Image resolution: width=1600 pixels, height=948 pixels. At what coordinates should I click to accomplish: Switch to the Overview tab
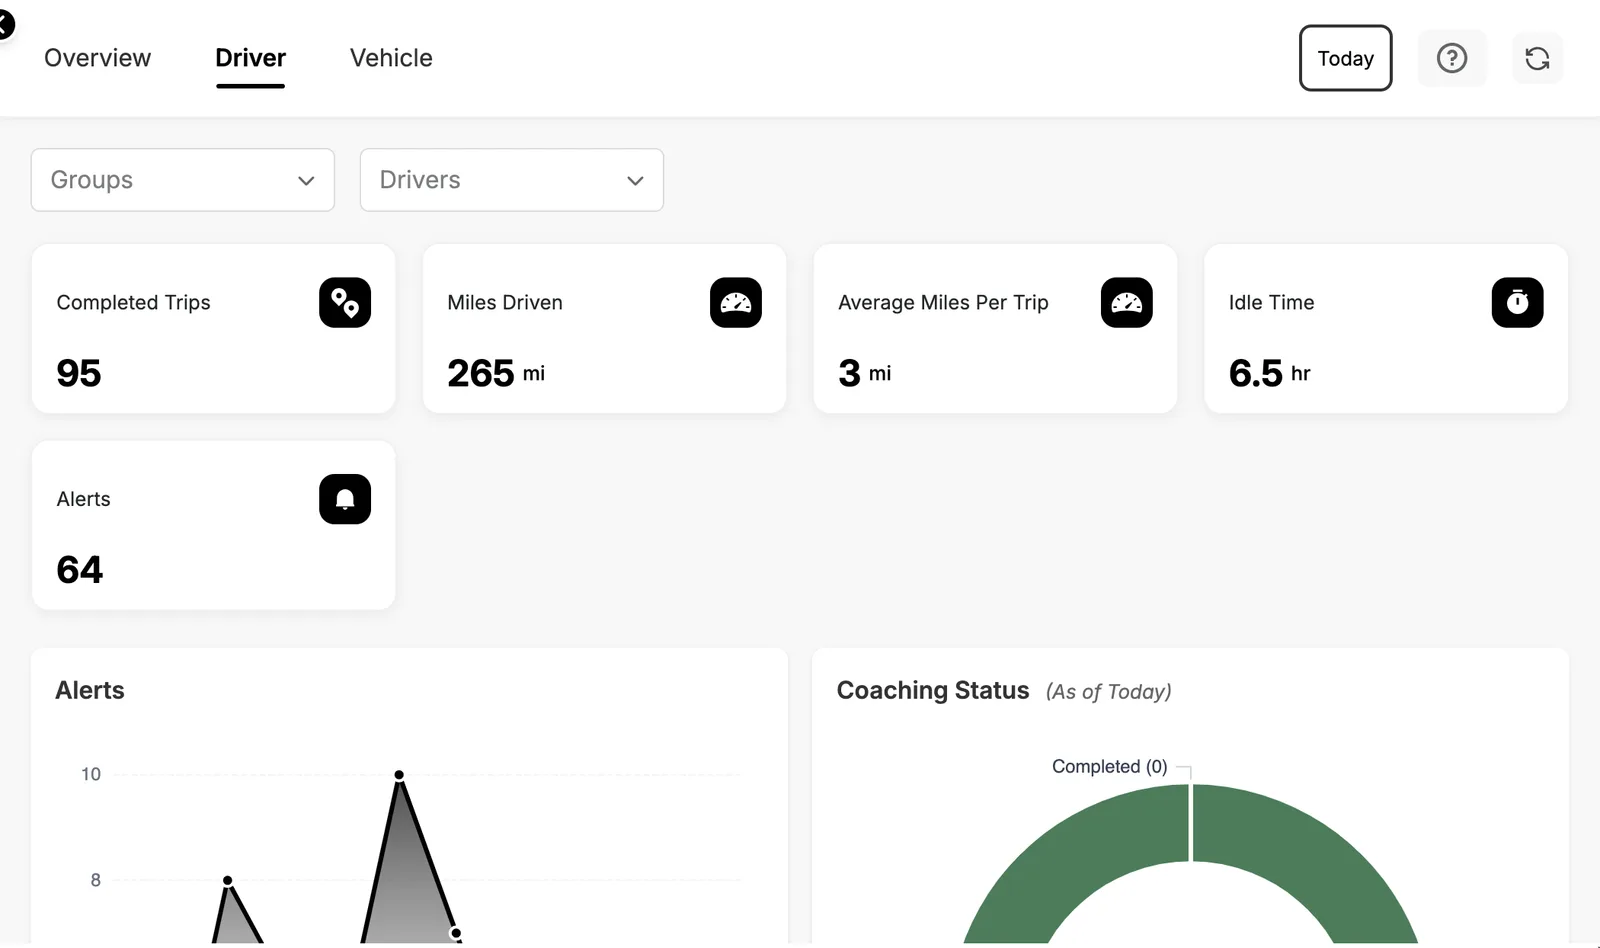click(98, 58)
